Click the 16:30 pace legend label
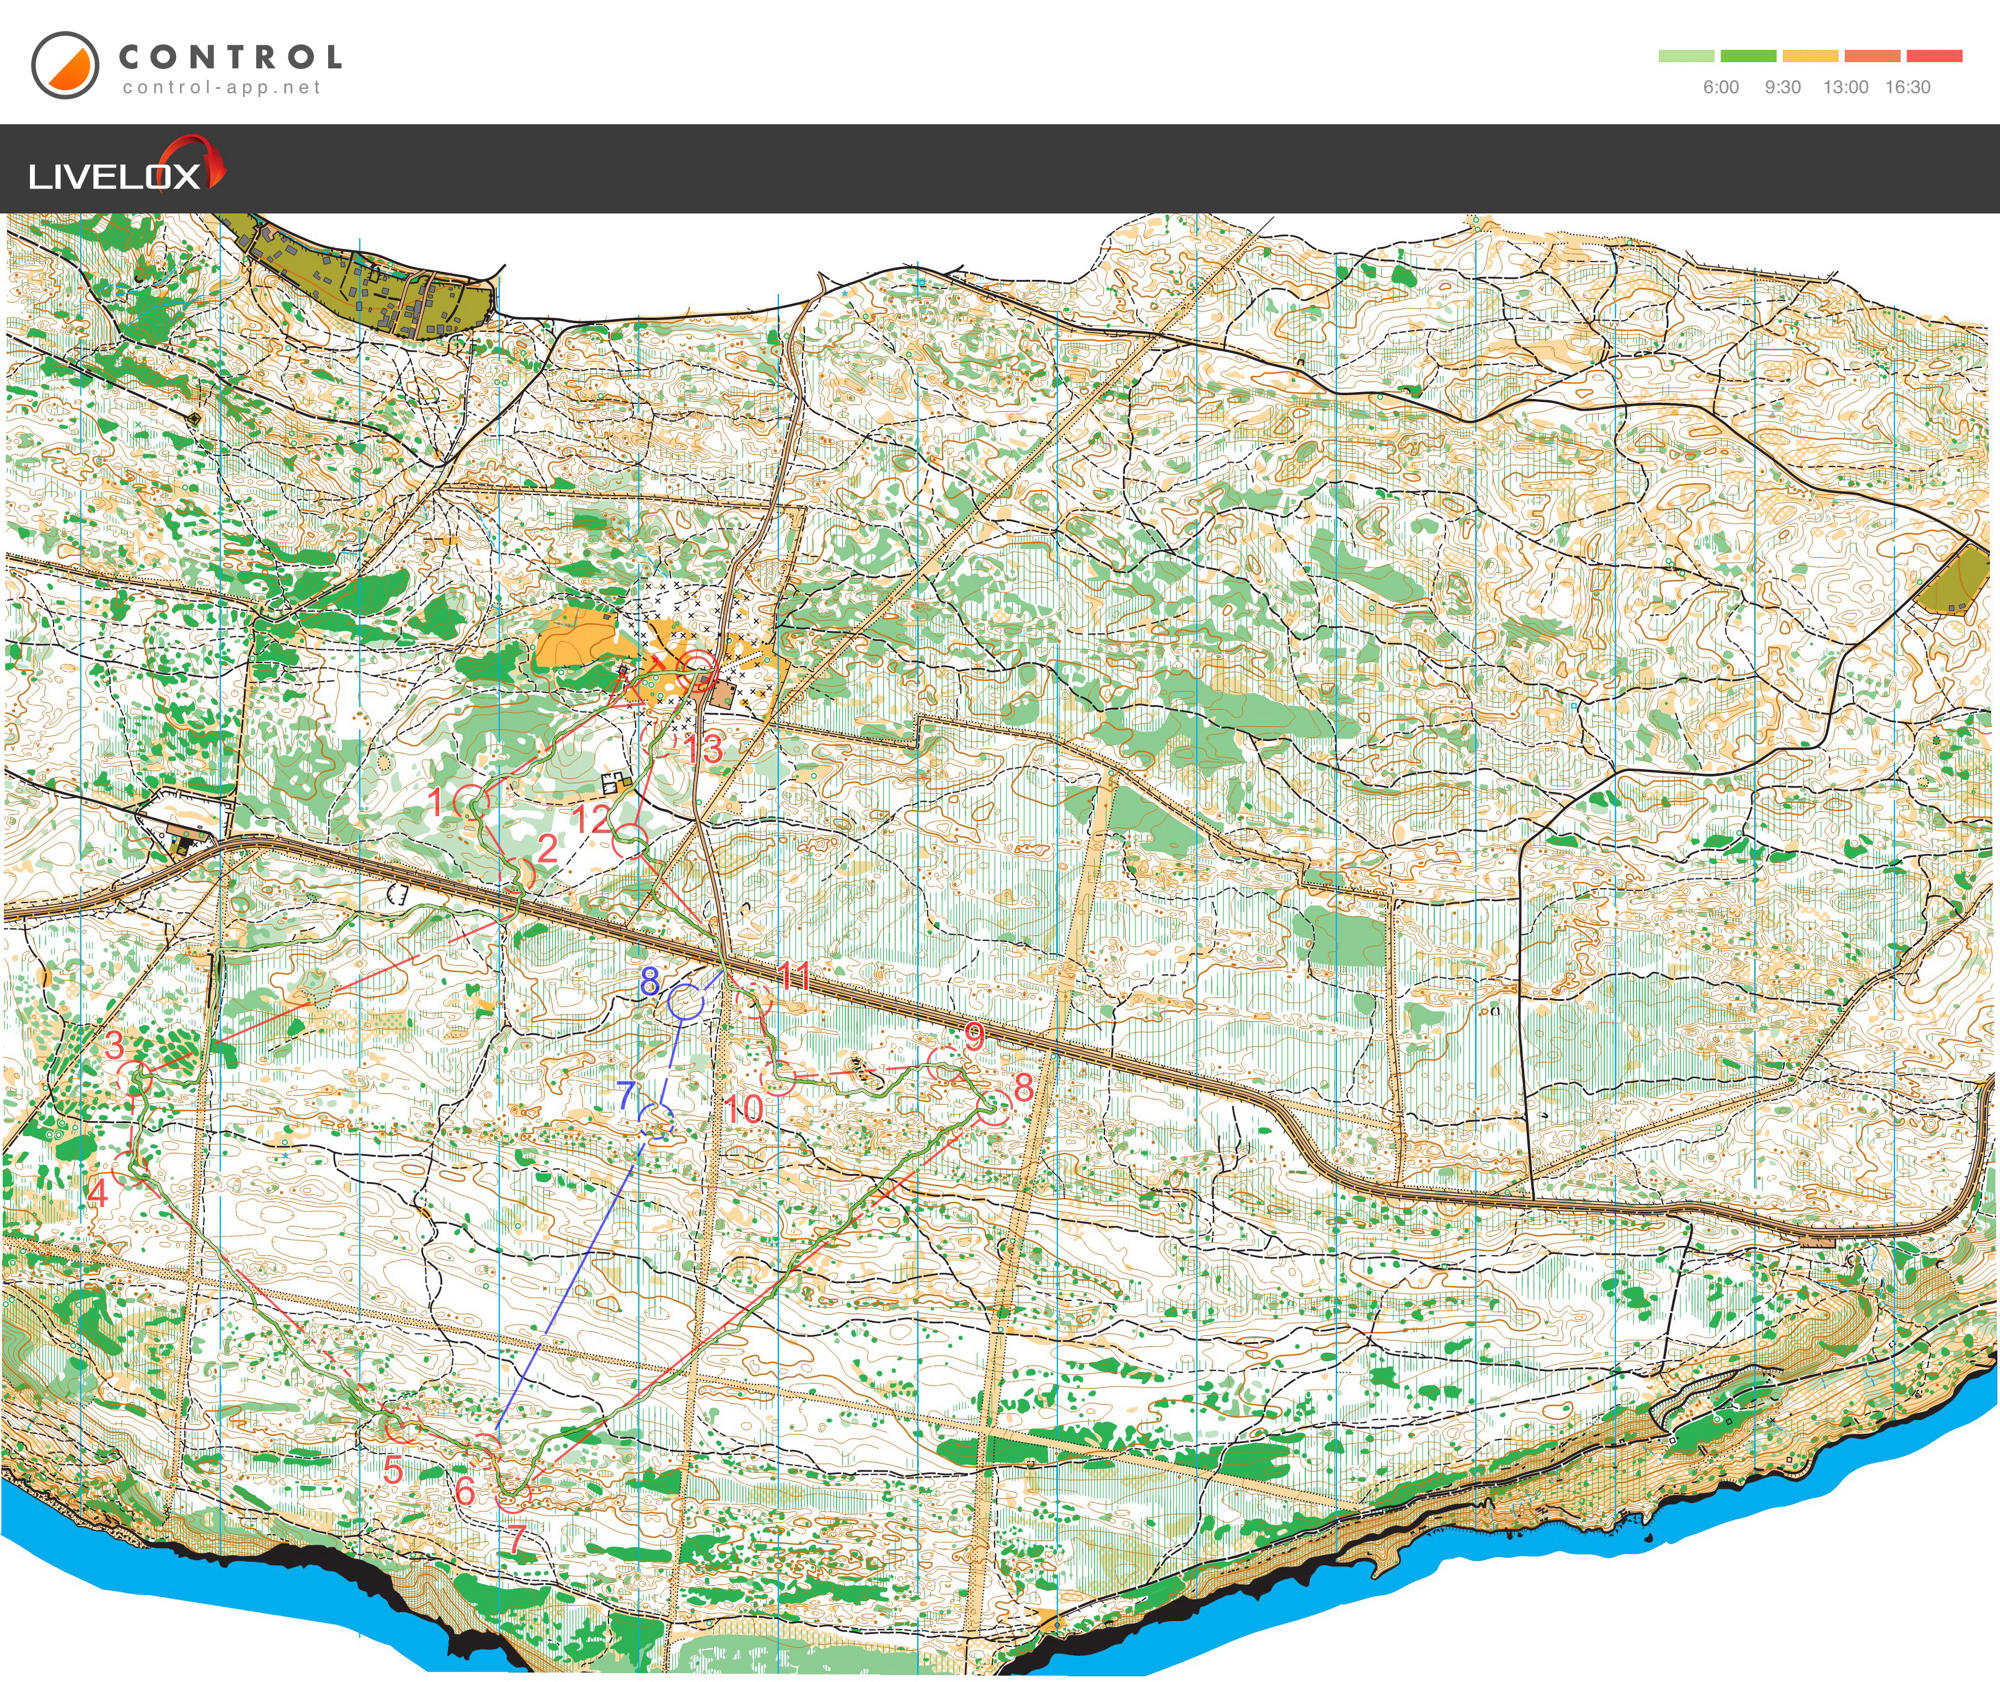Screen dimensions: 2000x1682 click(1907, 87)
